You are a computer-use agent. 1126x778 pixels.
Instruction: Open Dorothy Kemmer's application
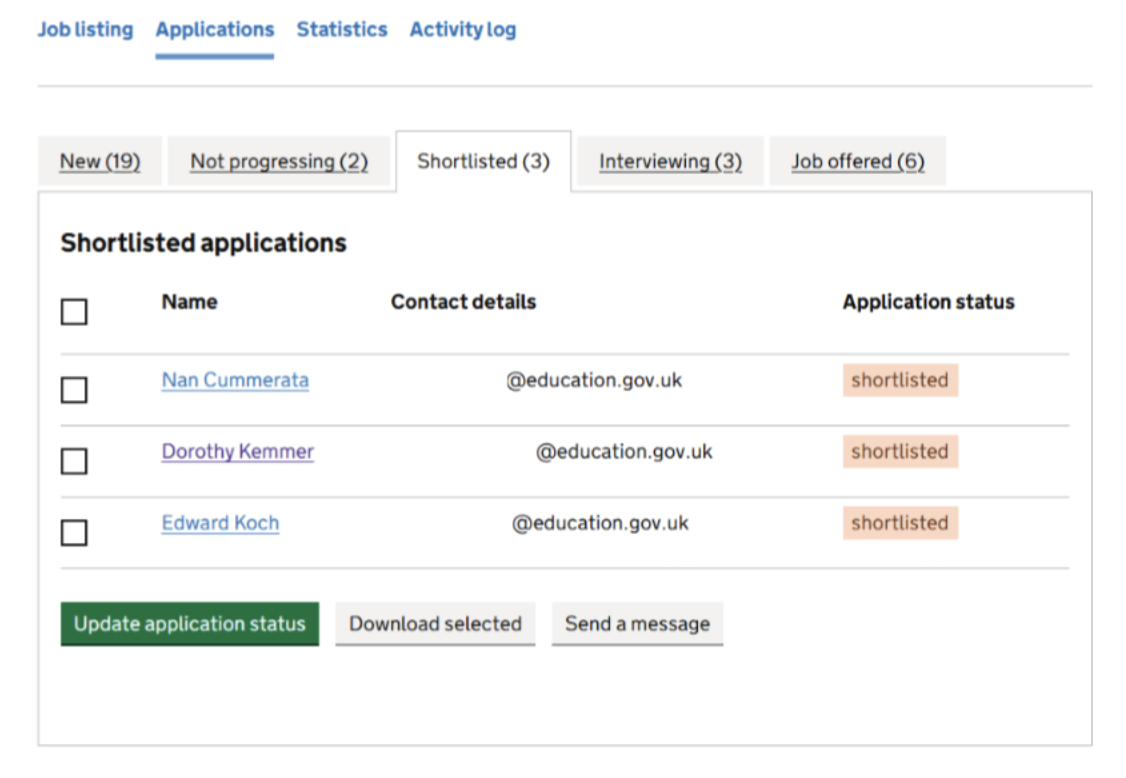[x=238, y=452]
